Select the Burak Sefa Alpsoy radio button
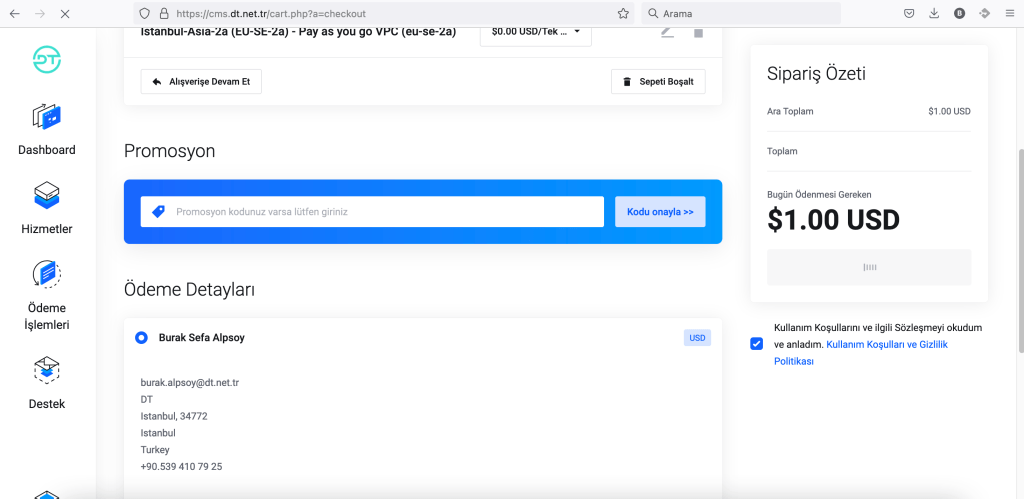This screenshot has width=1024, height=499. coord(142,338)
